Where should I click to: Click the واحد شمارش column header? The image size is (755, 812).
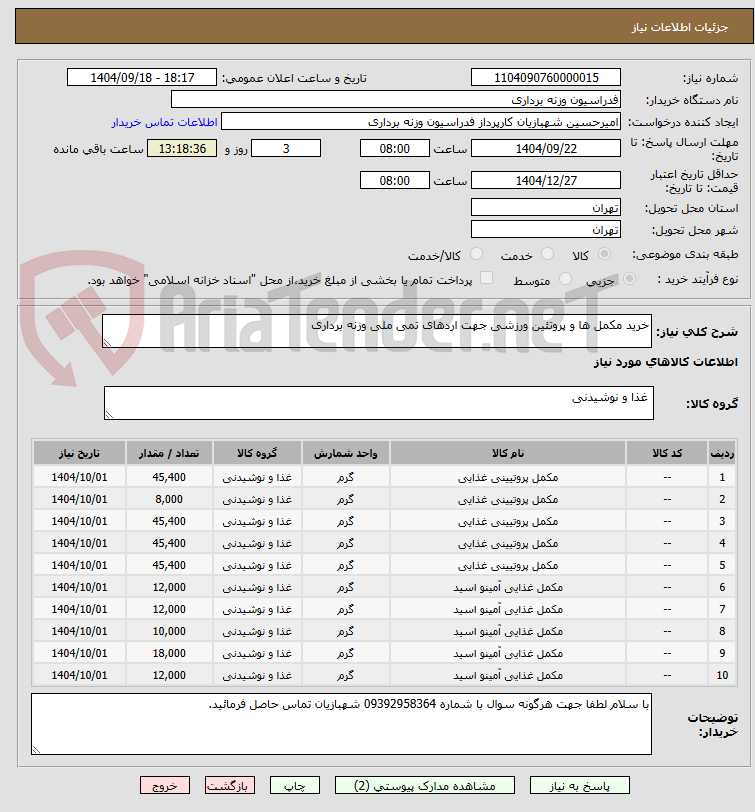(x=345, y=453)
